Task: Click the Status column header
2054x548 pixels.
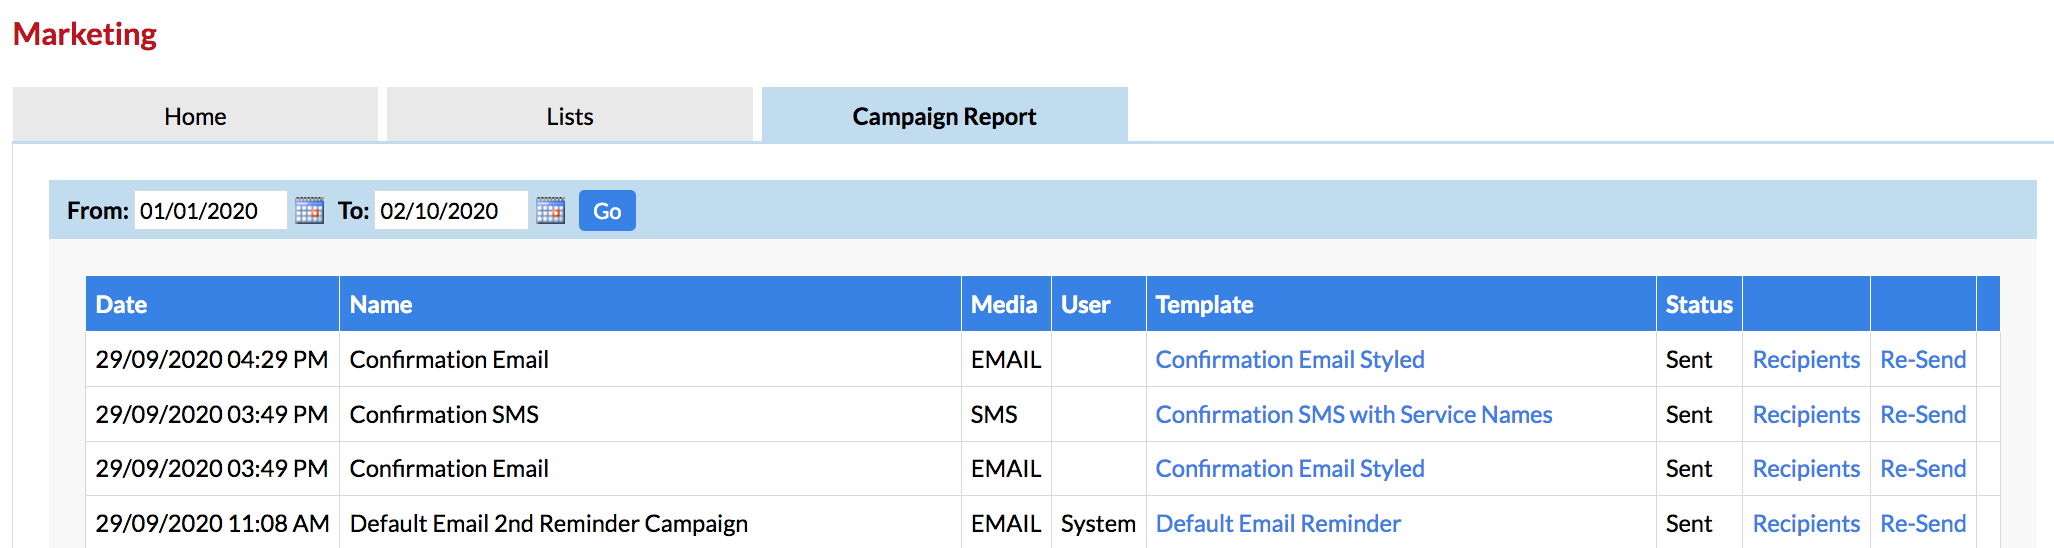Action: tap(1699, 304)
